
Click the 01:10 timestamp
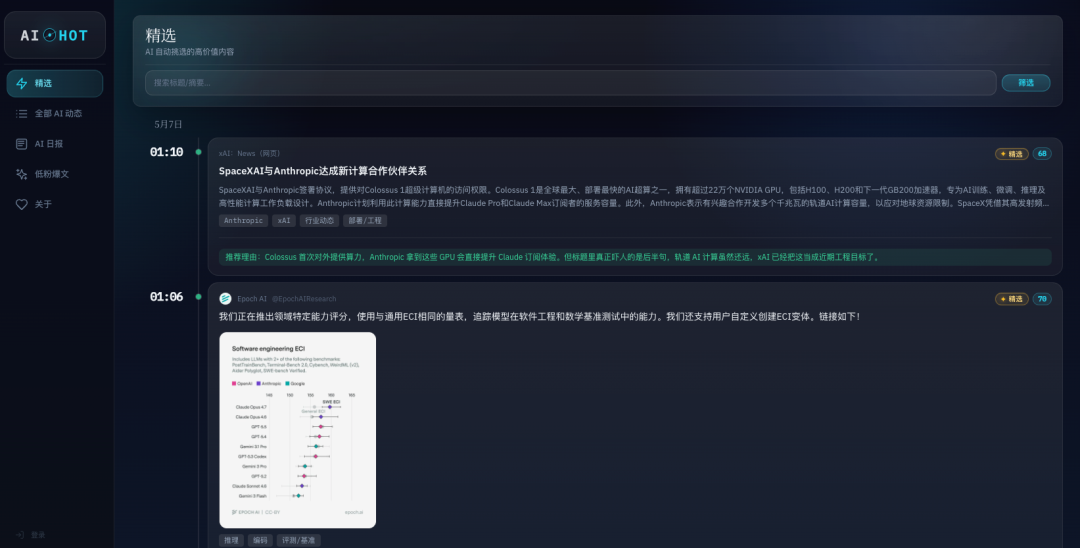167,152
